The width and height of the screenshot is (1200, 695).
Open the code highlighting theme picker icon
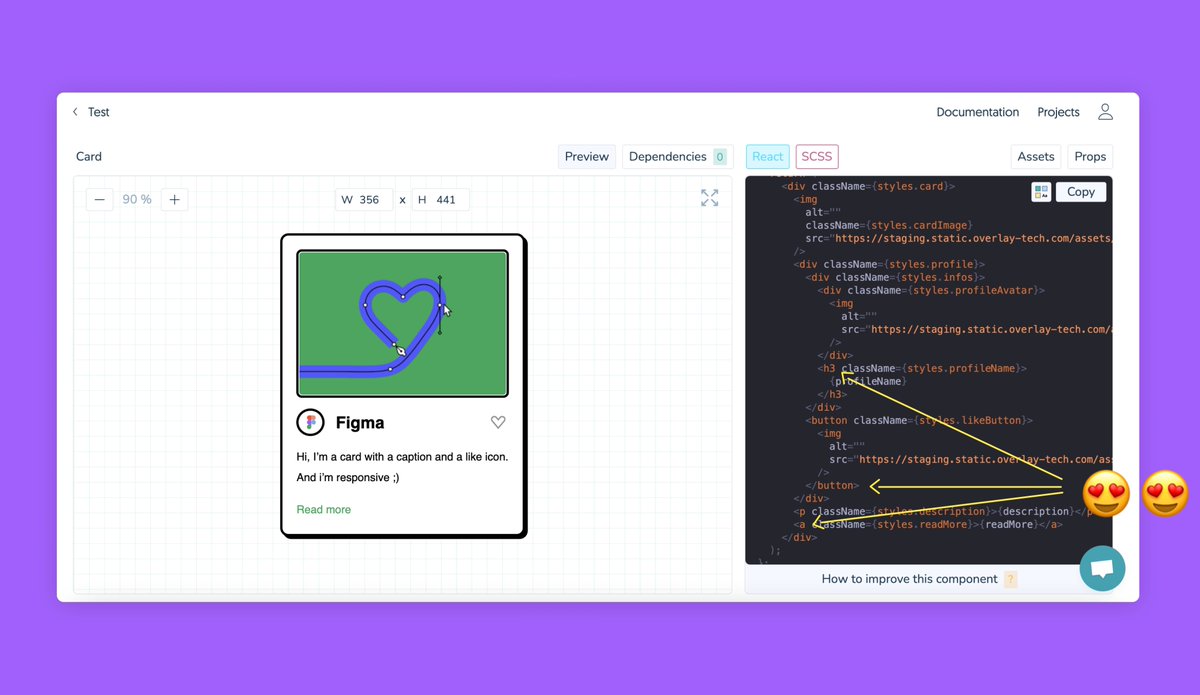coord(1041,191)
